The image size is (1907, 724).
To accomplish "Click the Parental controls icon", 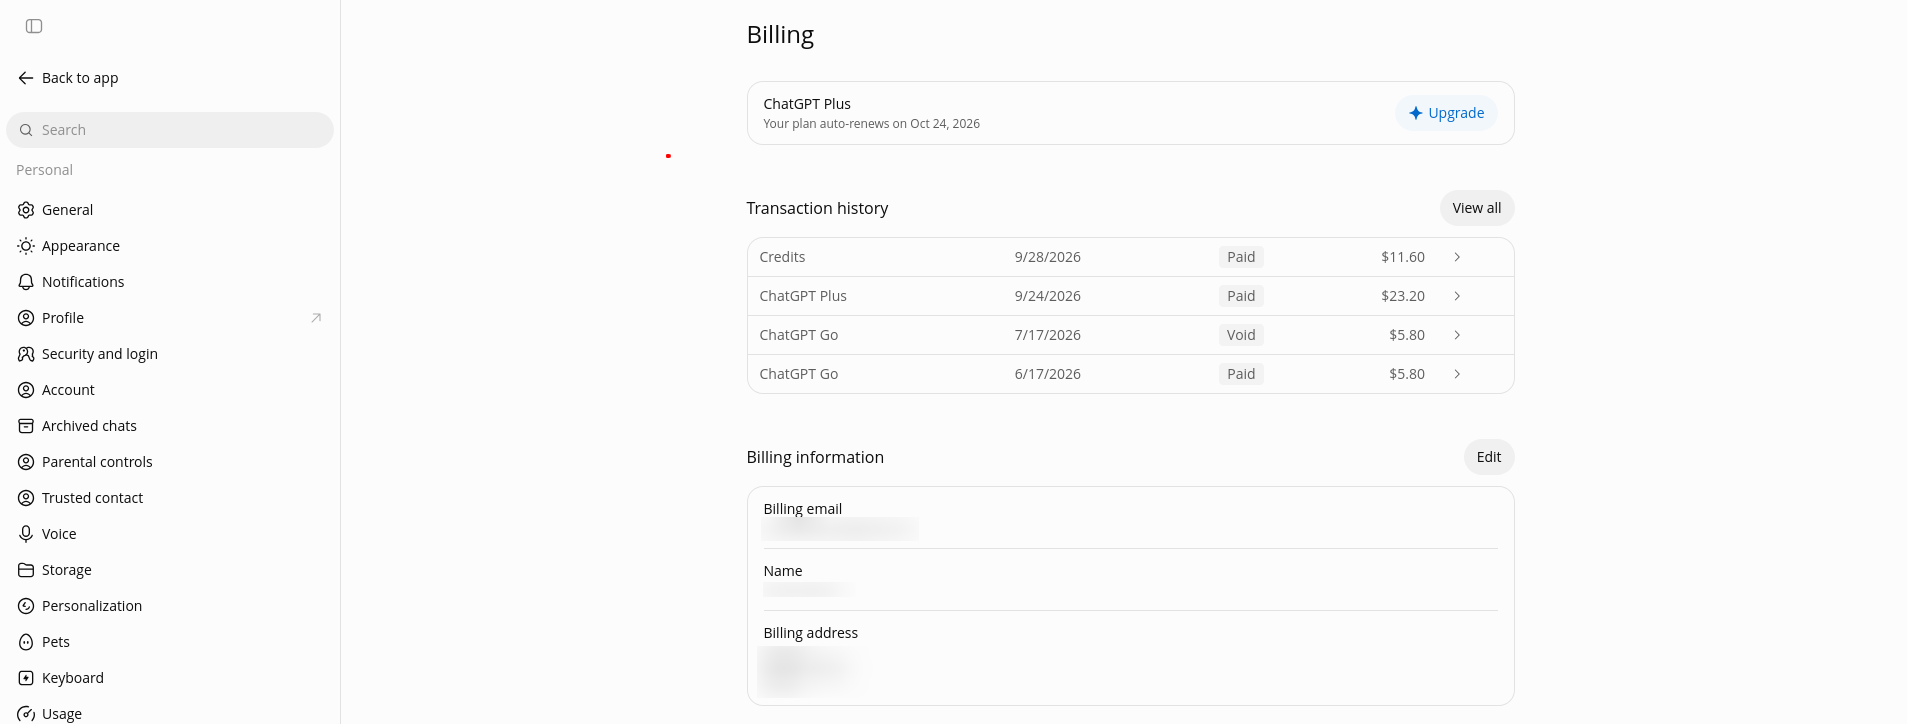I will 26,462.
